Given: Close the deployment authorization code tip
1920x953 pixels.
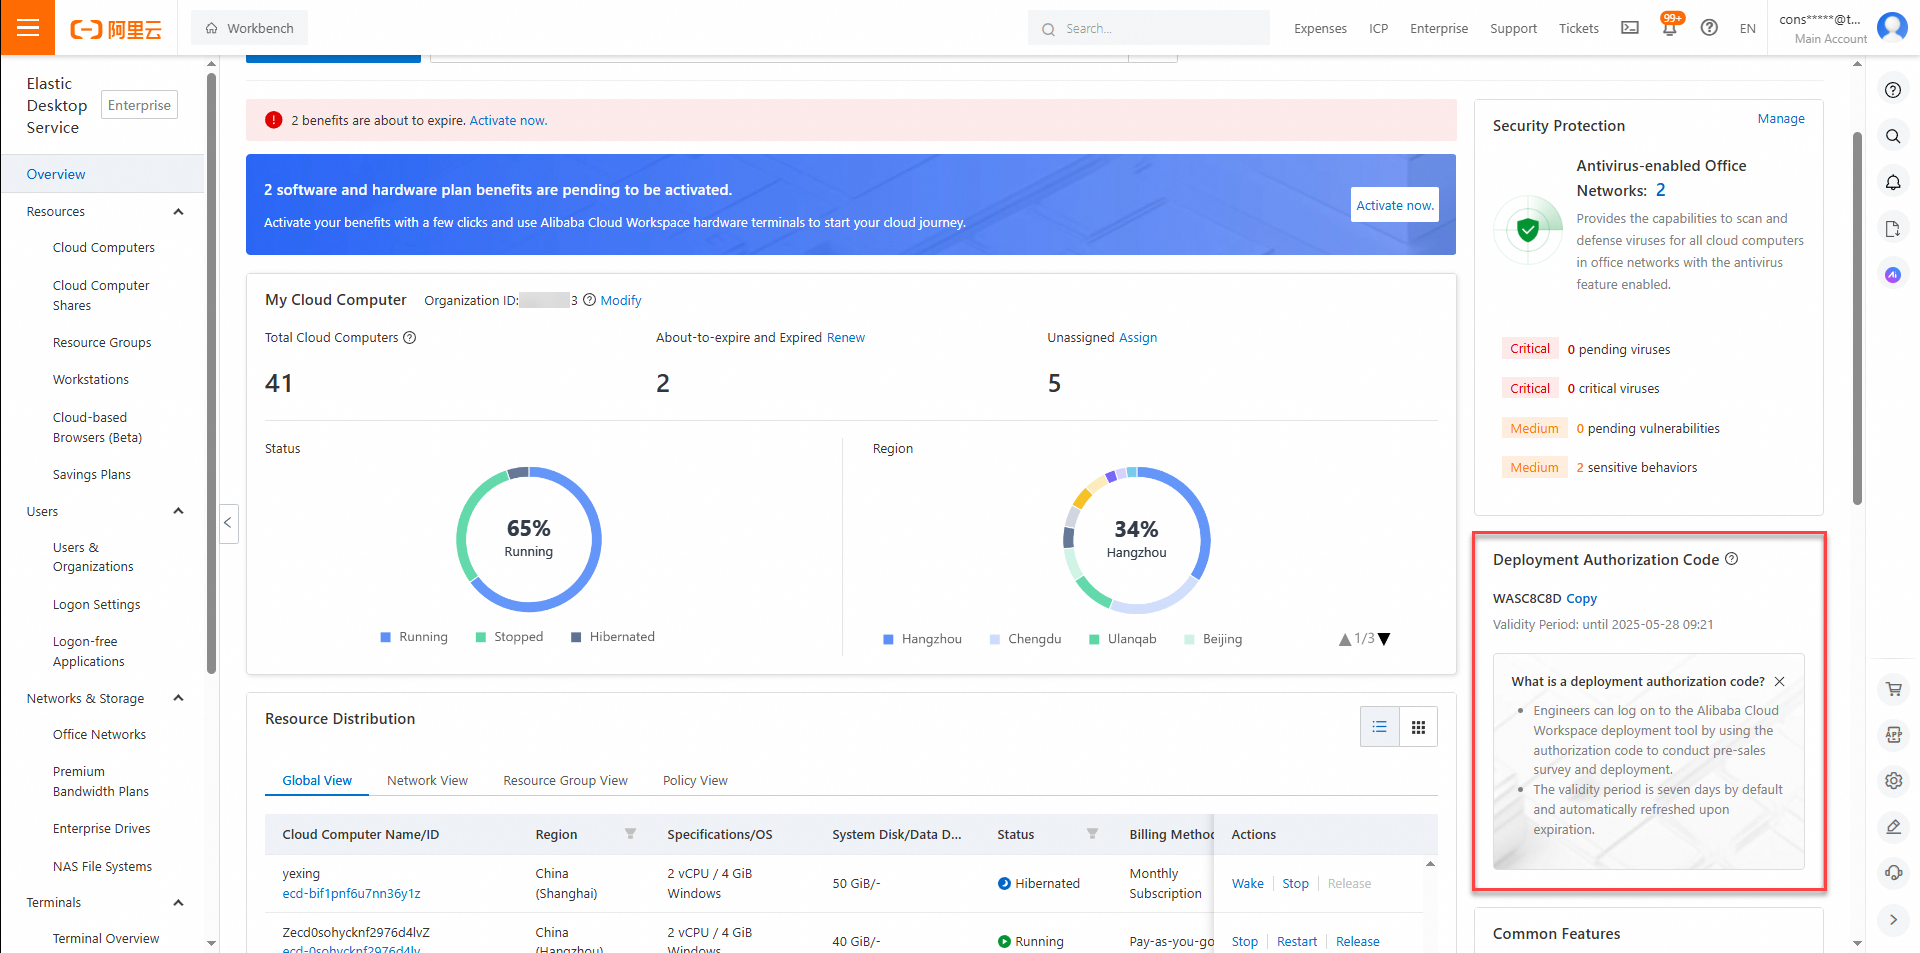Looking at the screenshot, I should pyautogui.click(x=1779, y=682).
